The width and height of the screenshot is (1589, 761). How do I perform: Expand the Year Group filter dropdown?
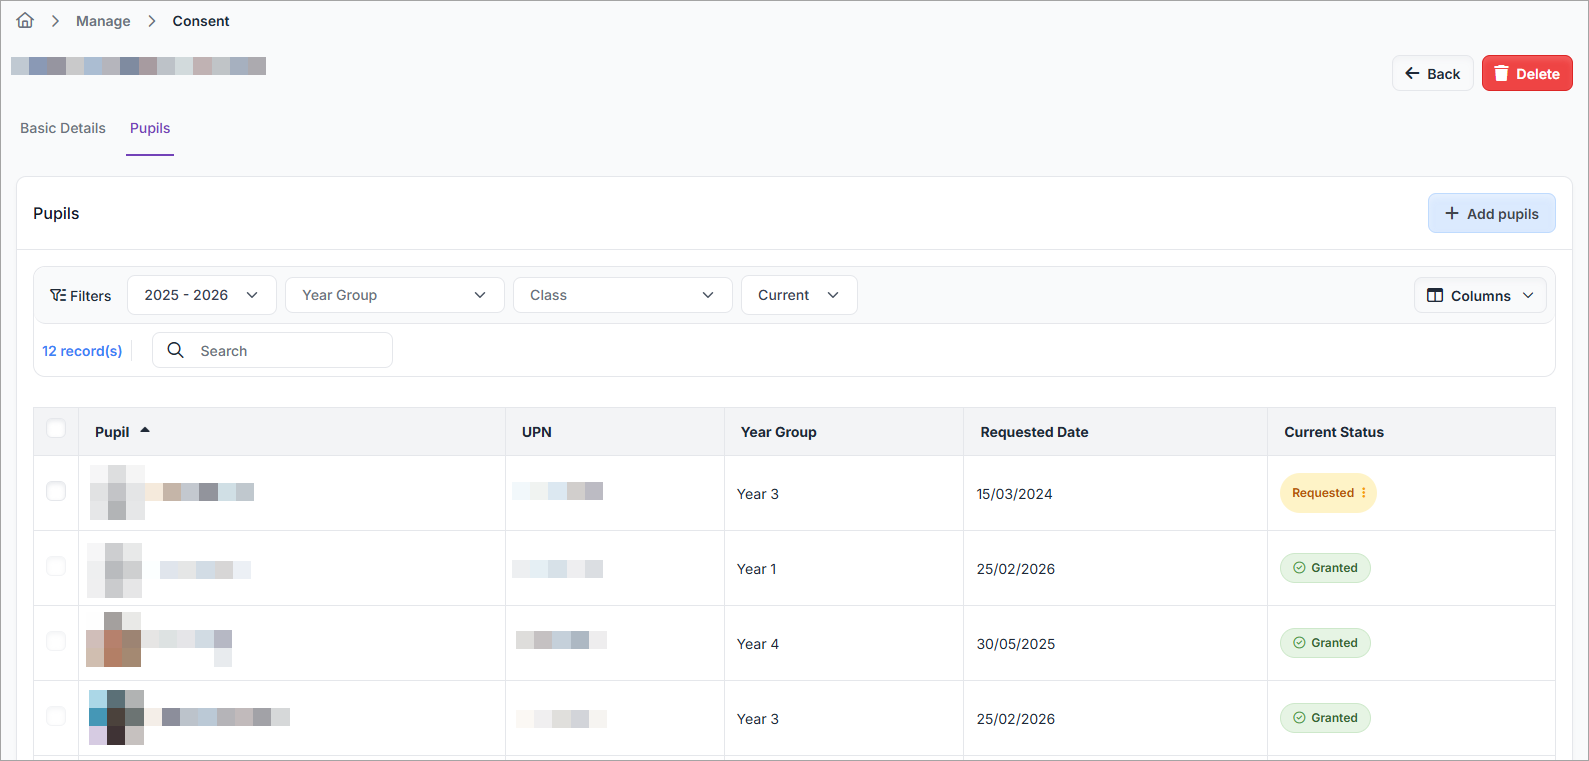(x=394, y=295)
